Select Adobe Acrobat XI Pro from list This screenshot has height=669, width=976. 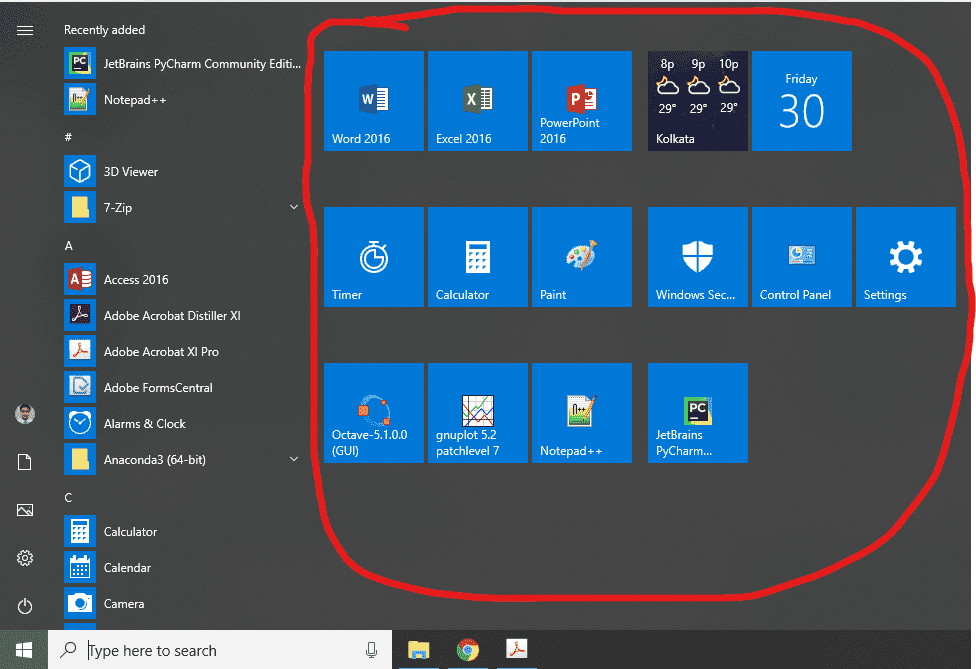tap(160, 352)
